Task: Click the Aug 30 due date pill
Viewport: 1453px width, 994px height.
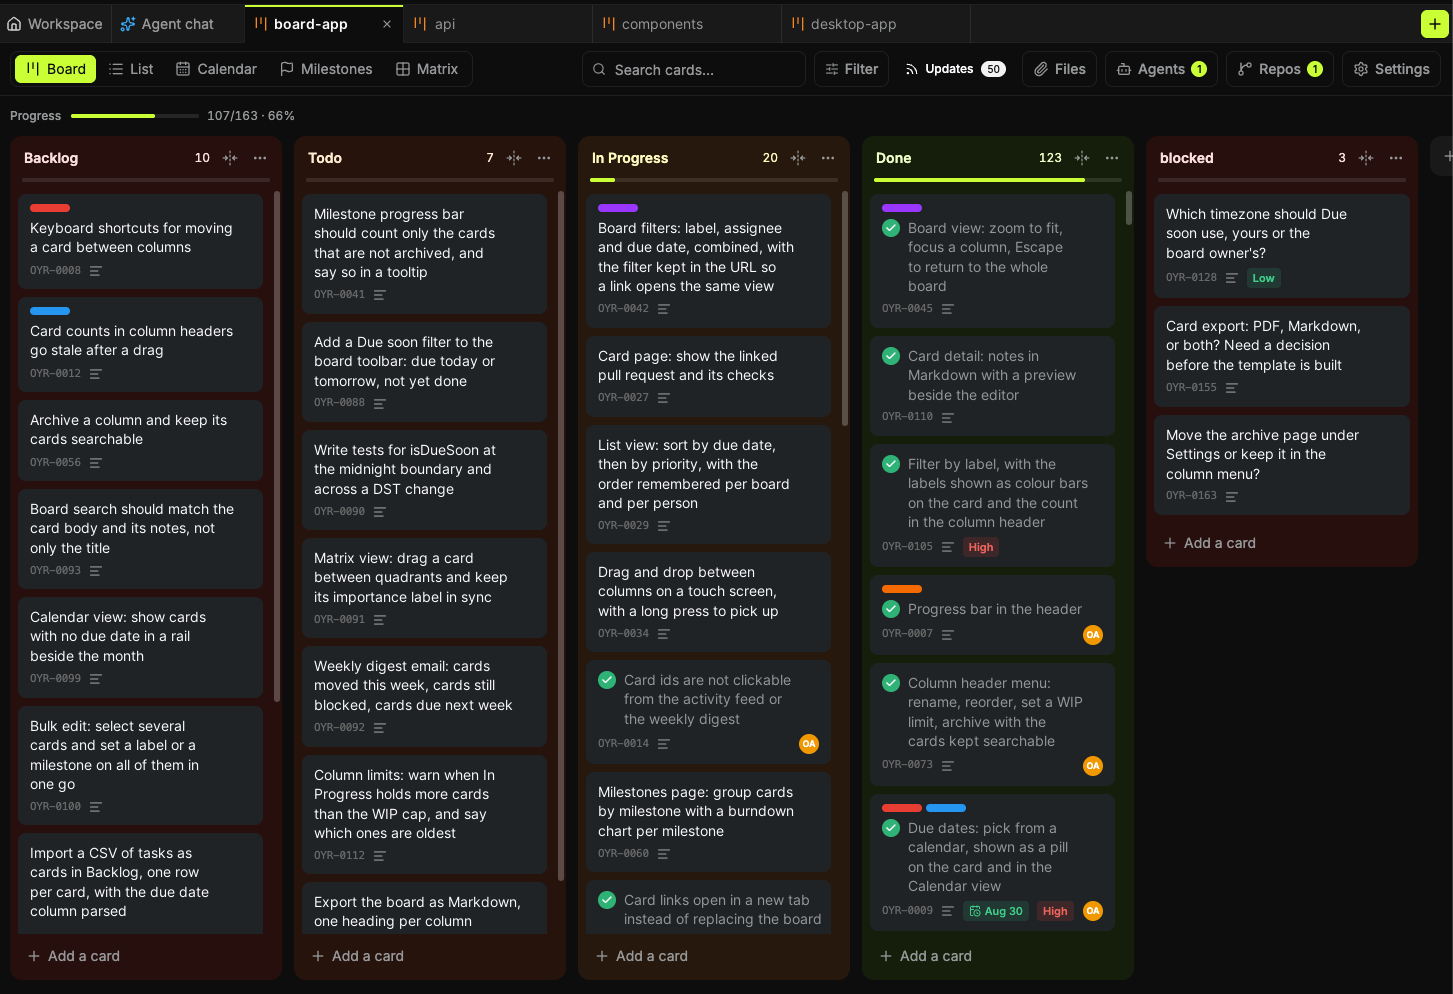Action: (x=996, y=911)
